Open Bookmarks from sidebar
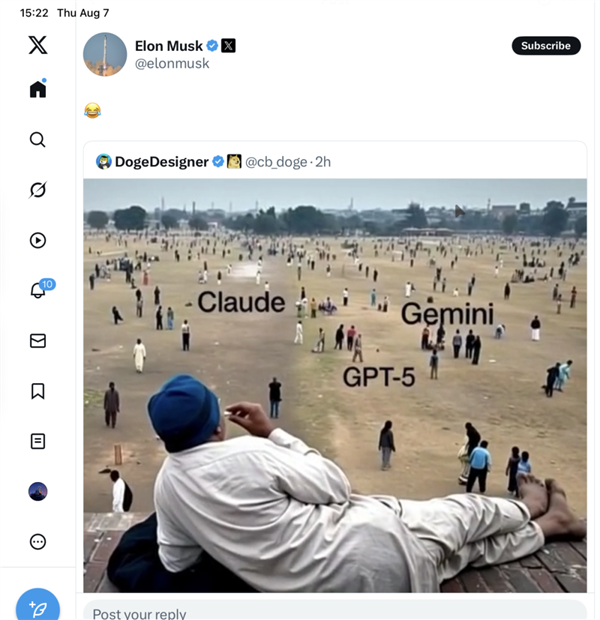The height and width of the screenshot is (620, 600). (x=38, y=391)
